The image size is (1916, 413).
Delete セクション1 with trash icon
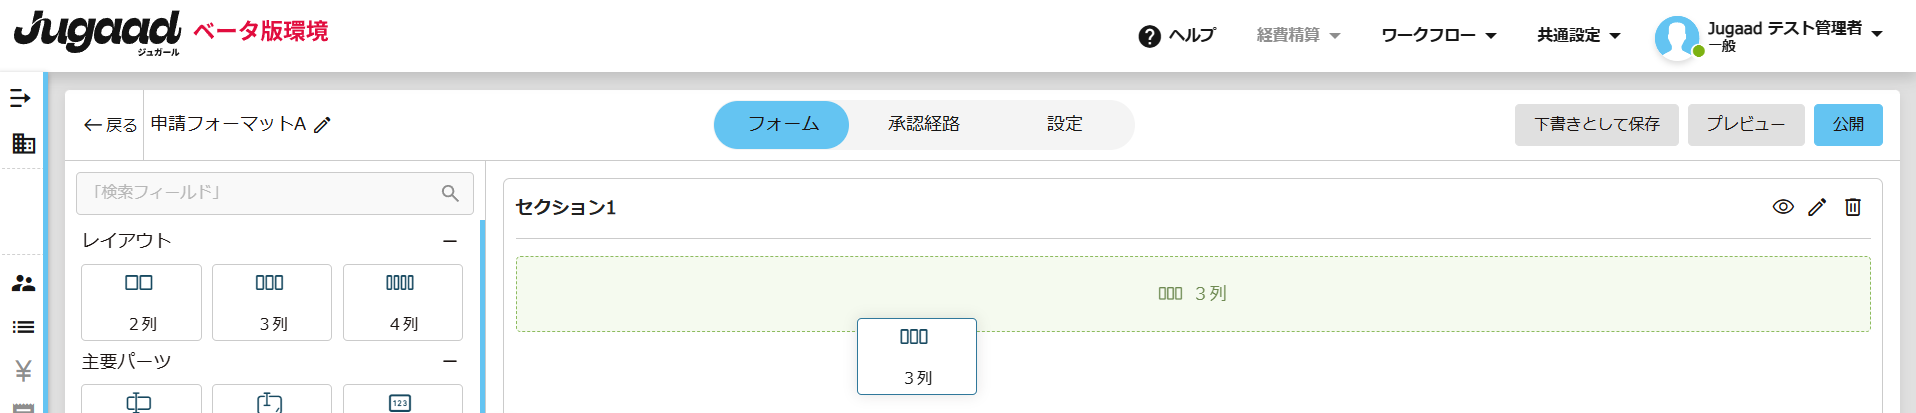point(1853,207)
